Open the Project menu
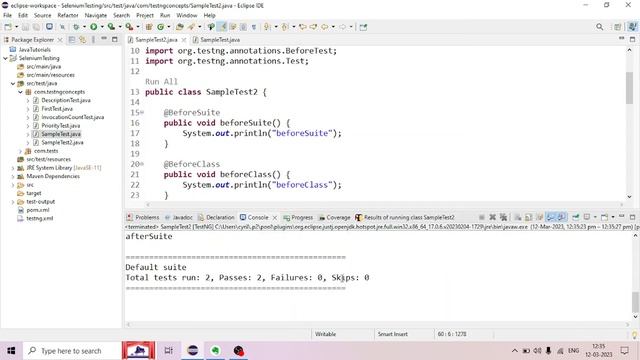The height and width of the screenshot is (360, 640). pos(145,15)
